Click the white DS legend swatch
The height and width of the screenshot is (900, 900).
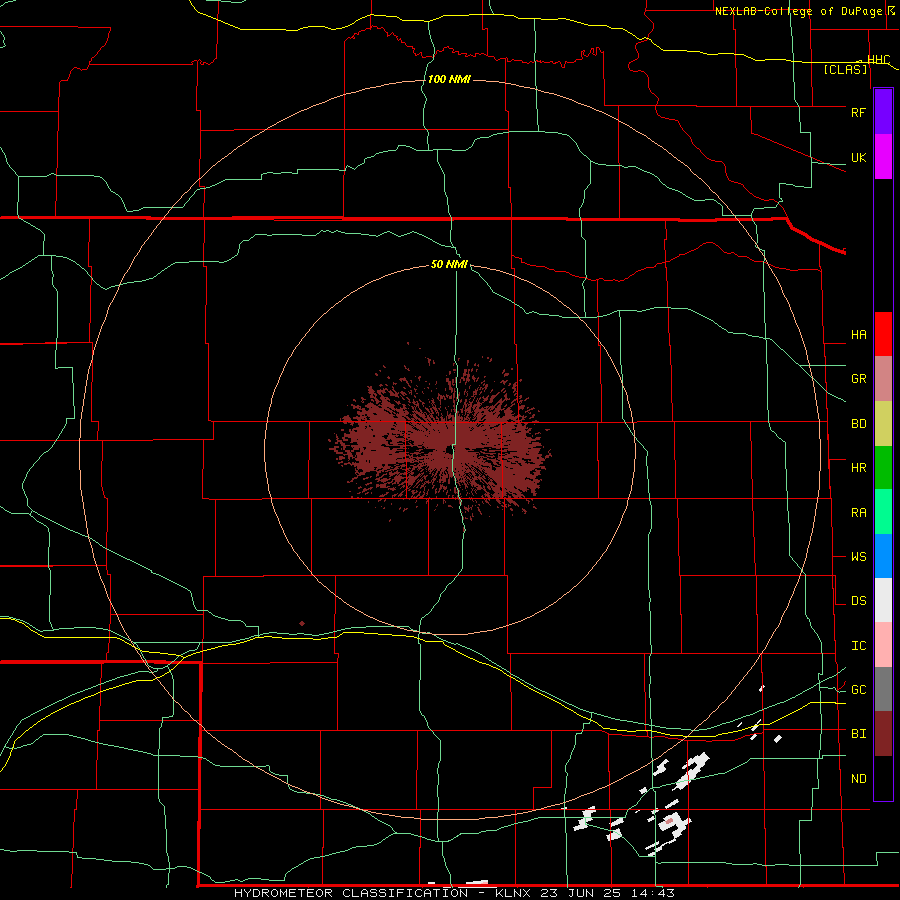coord(883,600)
